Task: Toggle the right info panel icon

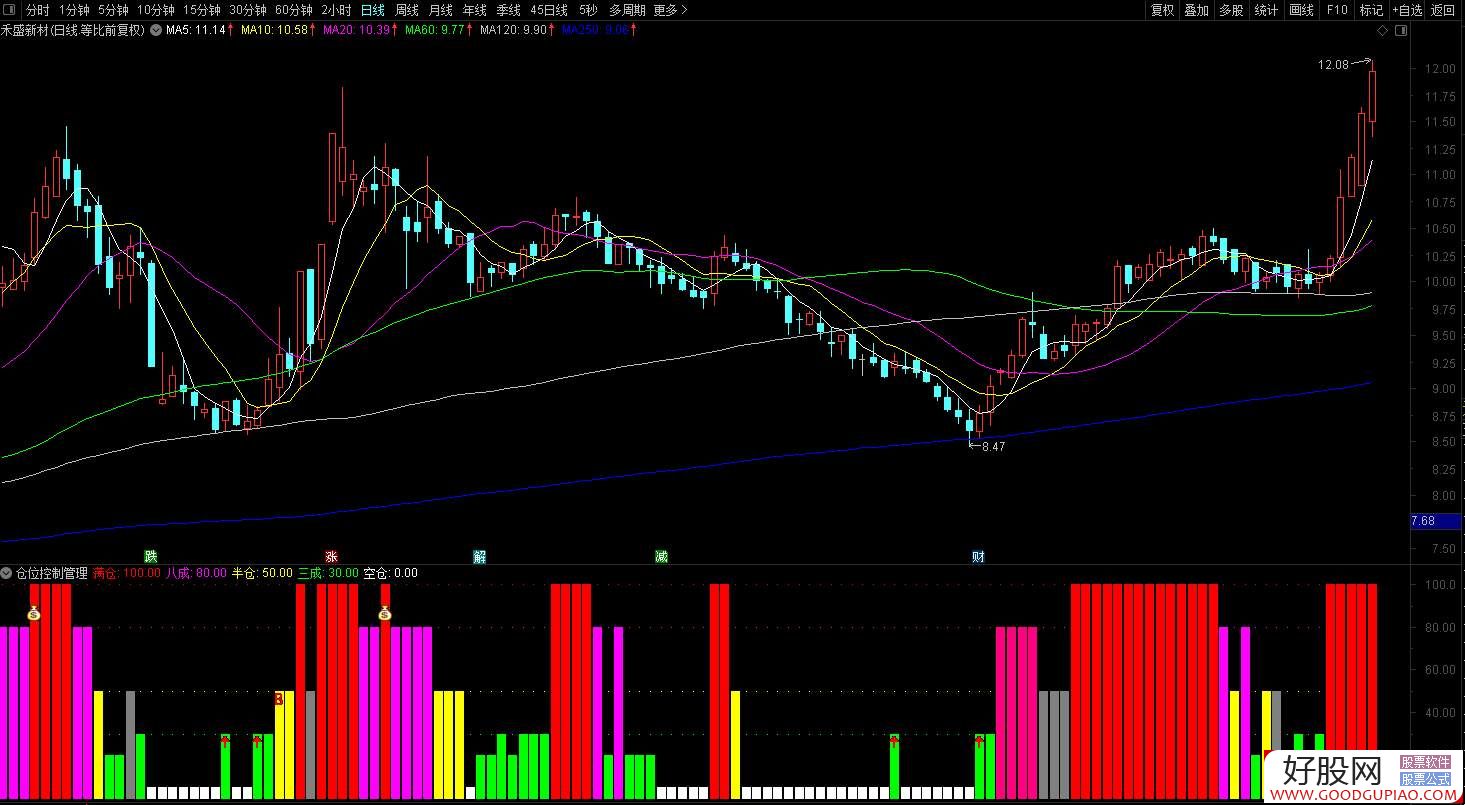Action: [x=1400, y=31]
